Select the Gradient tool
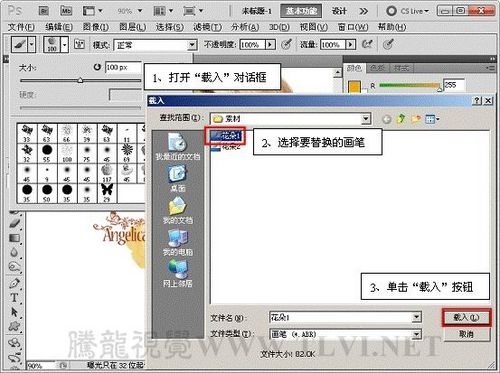This screenshot has width=500, height=373. (x=14, y=238)
